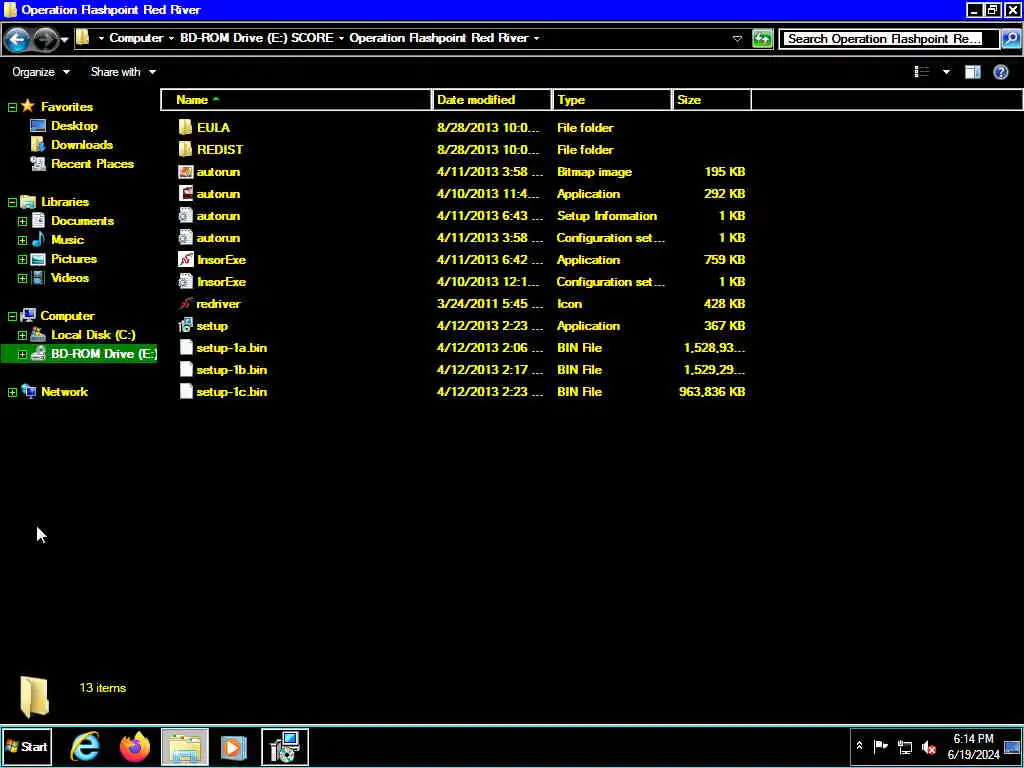The height and width of the screenshot is (768, 1024).
Task: Click BD-ROM Drive (E:) SCORE breadcrumb
Action: click(257, 38)
